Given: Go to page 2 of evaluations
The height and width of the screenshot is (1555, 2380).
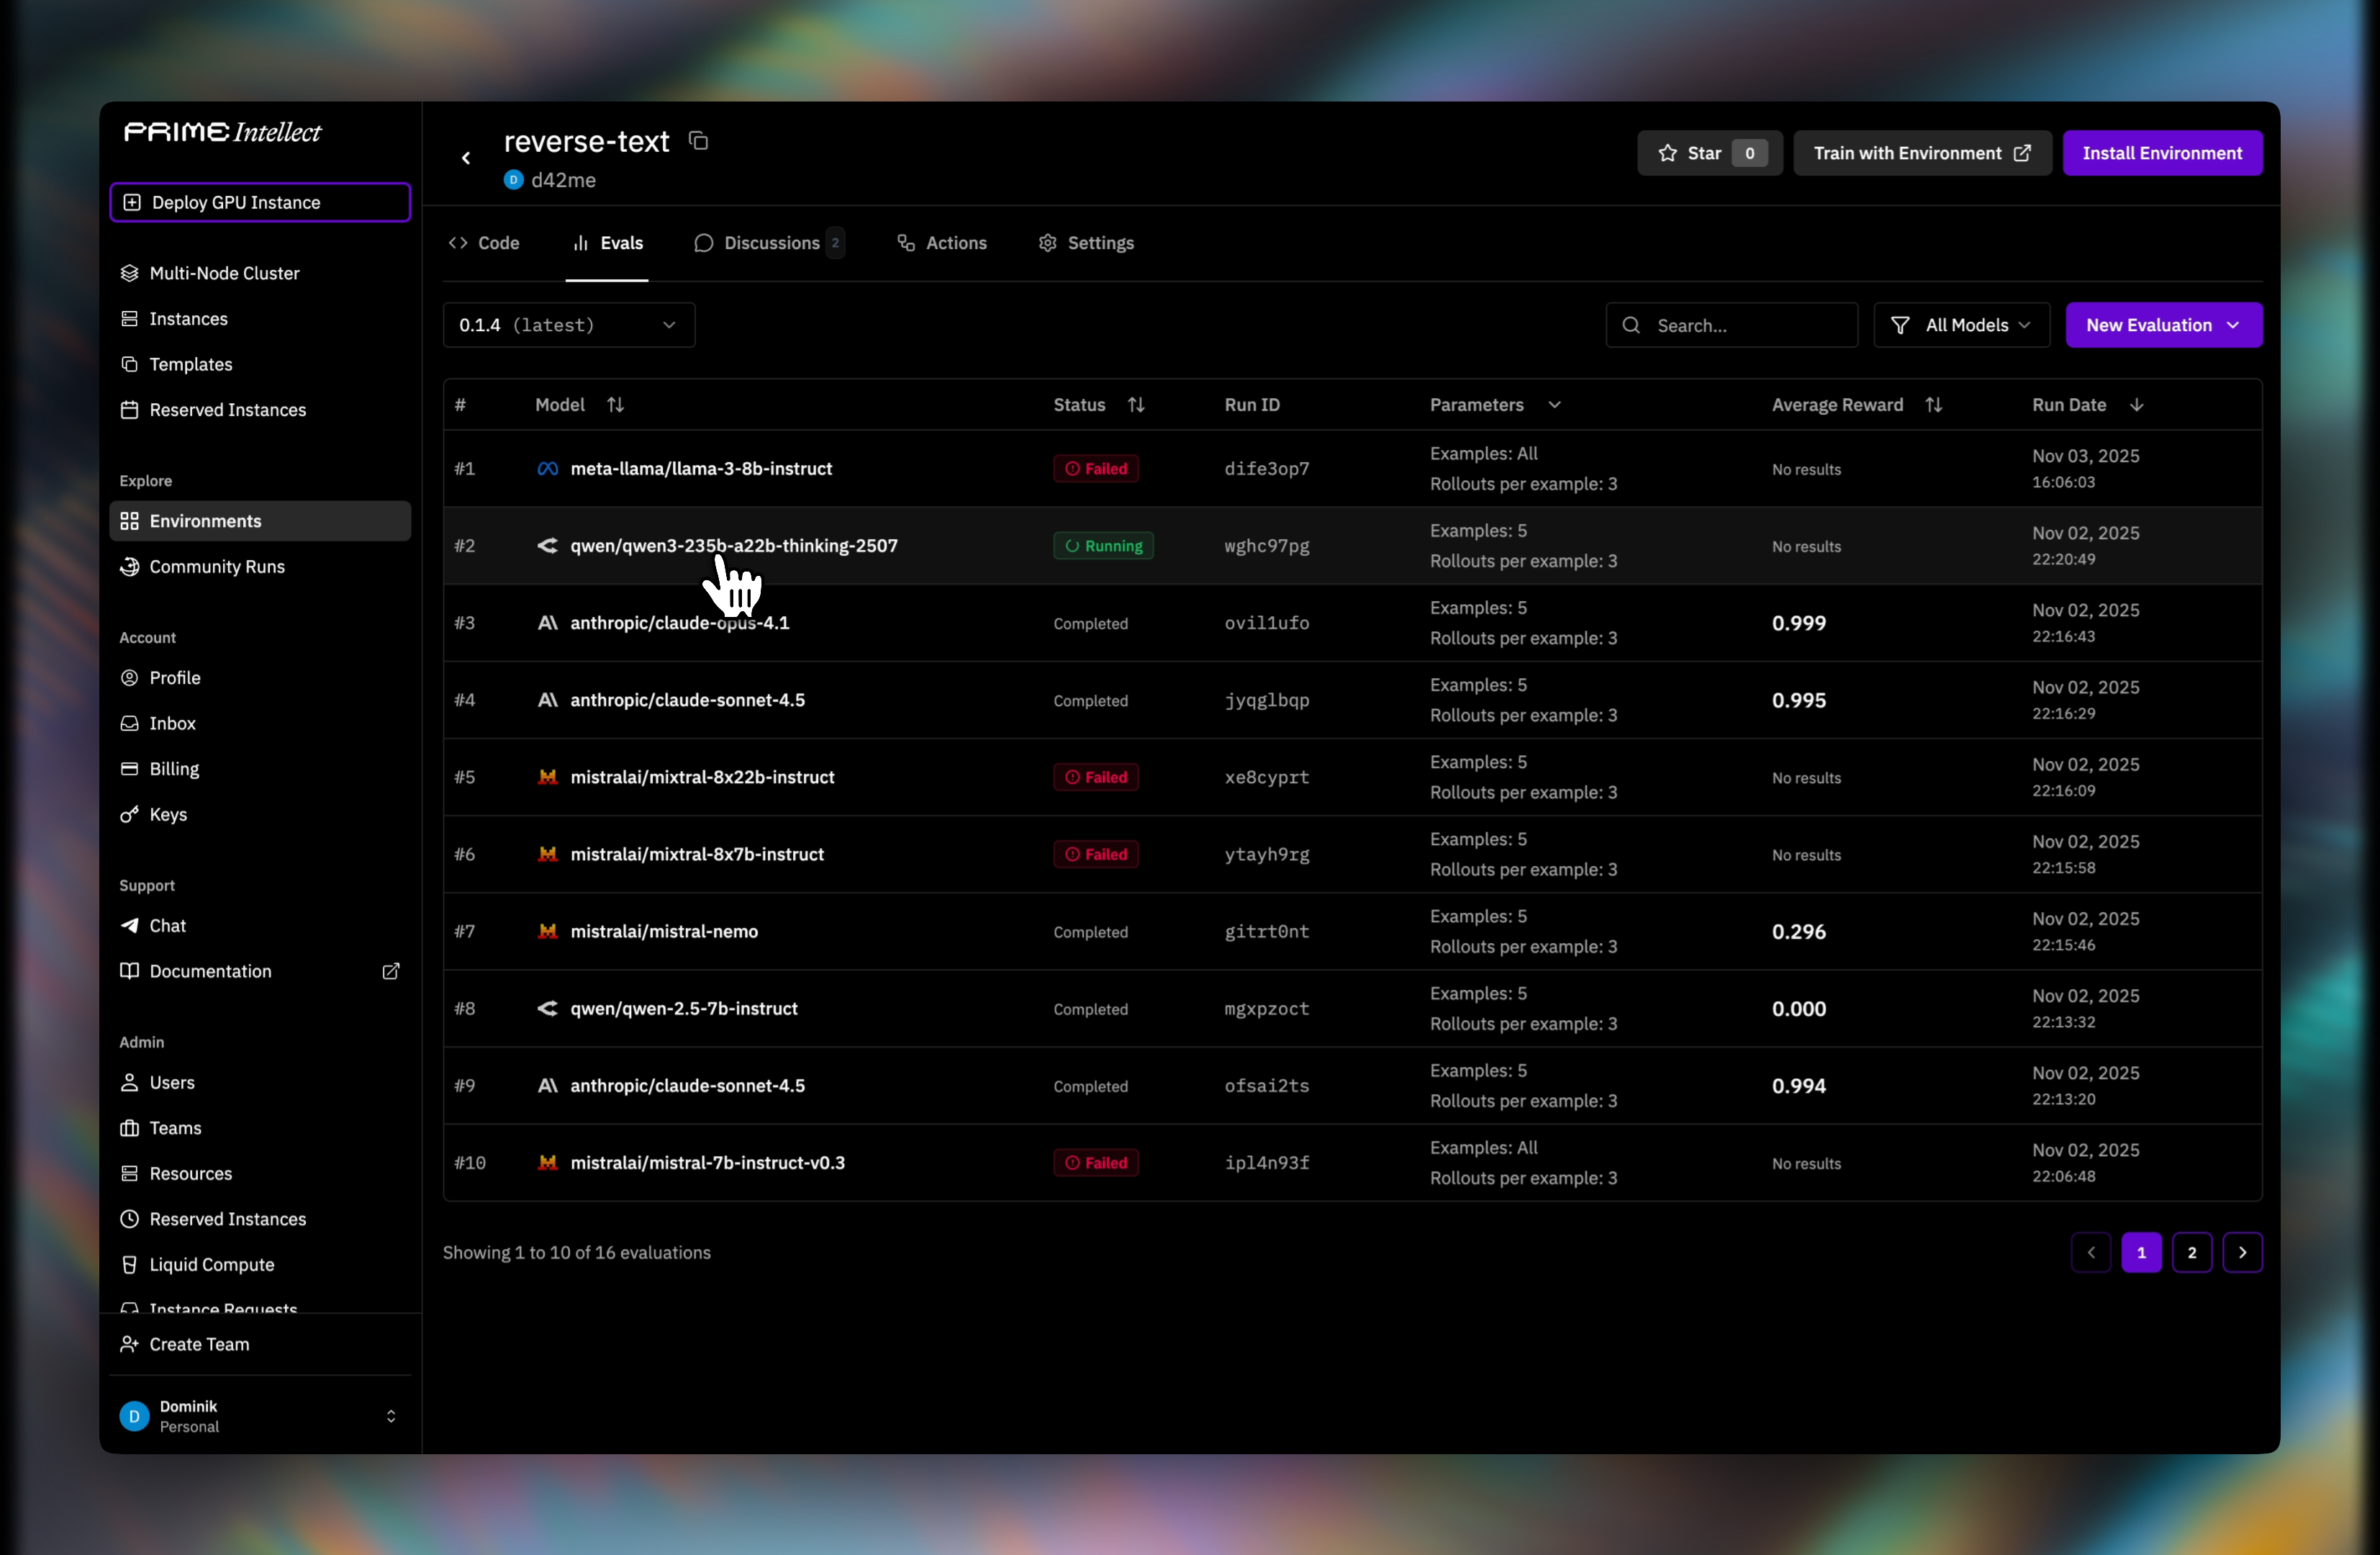Looking at the screenshot, I should (2191, 1252).
